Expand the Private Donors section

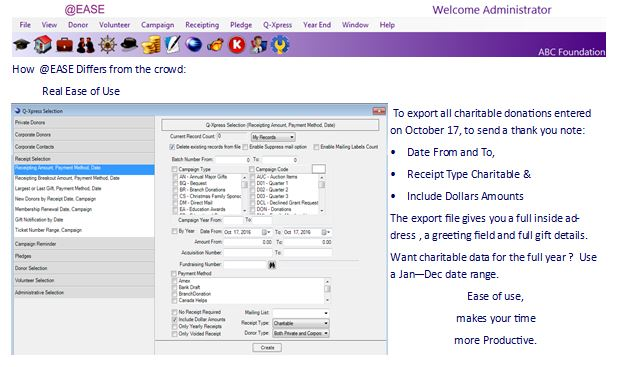tap(84, 123)
